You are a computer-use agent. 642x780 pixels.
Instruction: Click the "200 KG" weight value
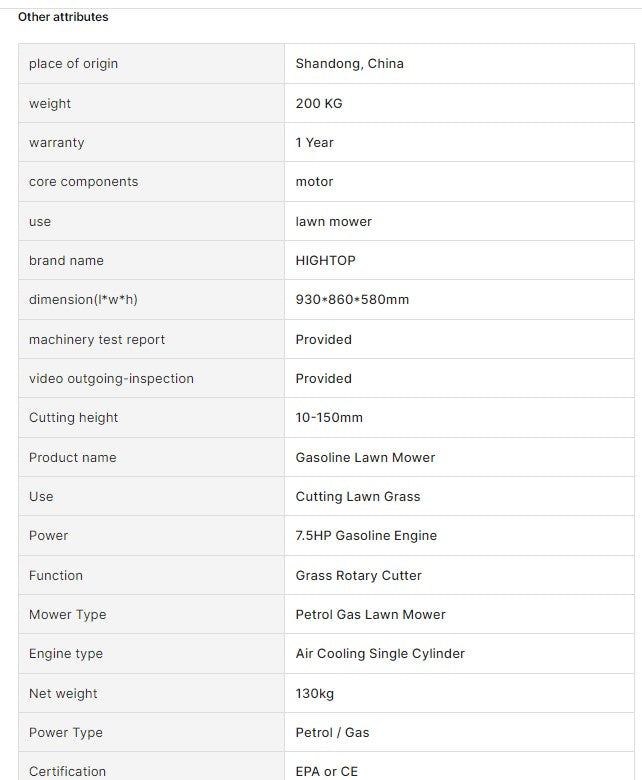[319, 103]
